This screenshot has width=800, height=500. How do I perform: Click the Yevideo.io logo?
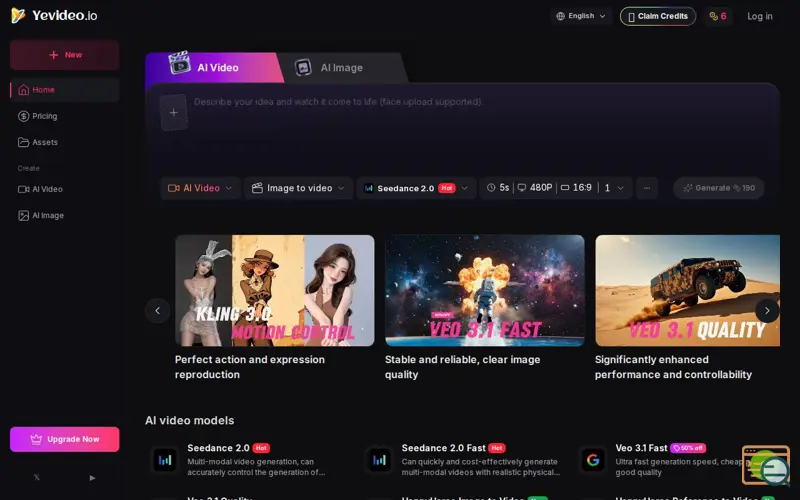pos(54,16)
